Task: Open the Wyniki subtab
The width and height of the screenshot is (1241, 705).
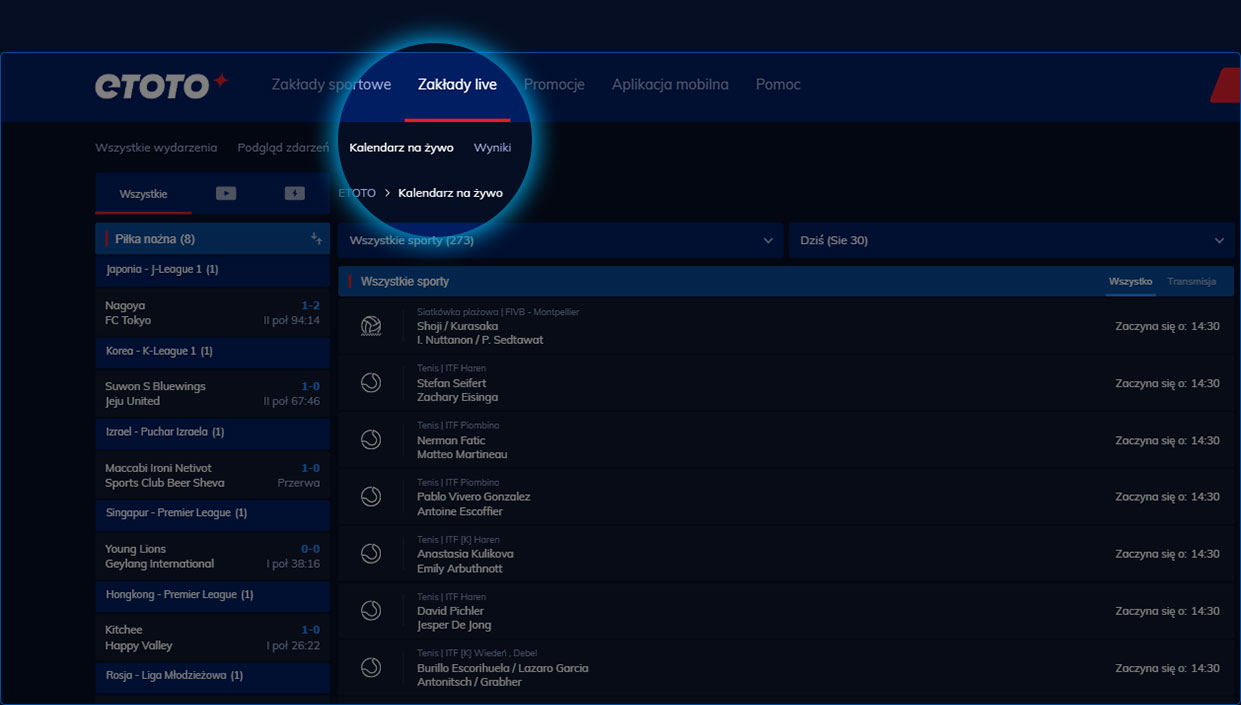Action: point(492,147)
